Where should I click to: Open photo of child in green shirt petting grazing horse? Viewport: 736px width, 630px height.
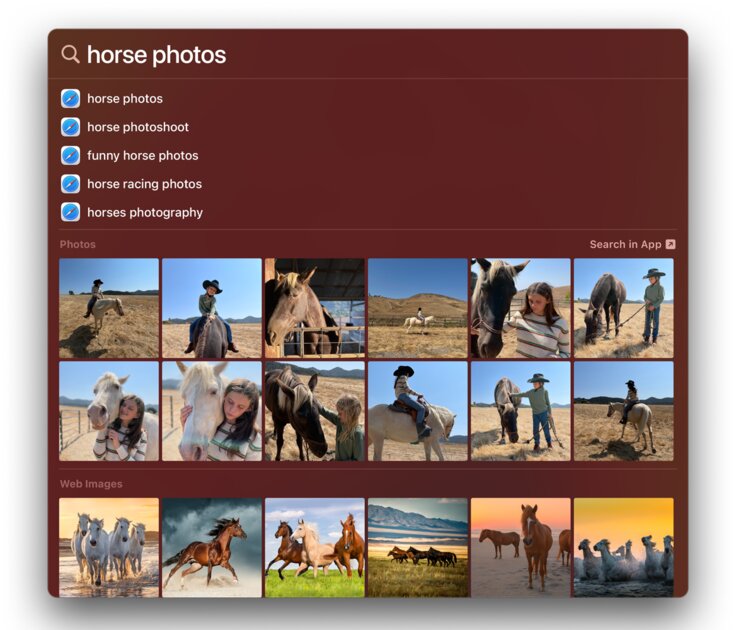click(x=521, y=411)
